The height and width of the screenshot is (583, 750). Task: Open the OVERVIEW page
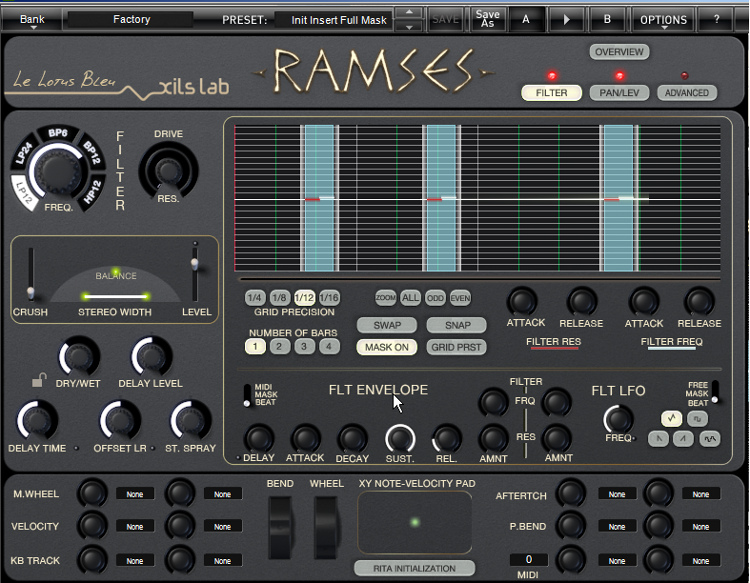(x=619, y=52)
